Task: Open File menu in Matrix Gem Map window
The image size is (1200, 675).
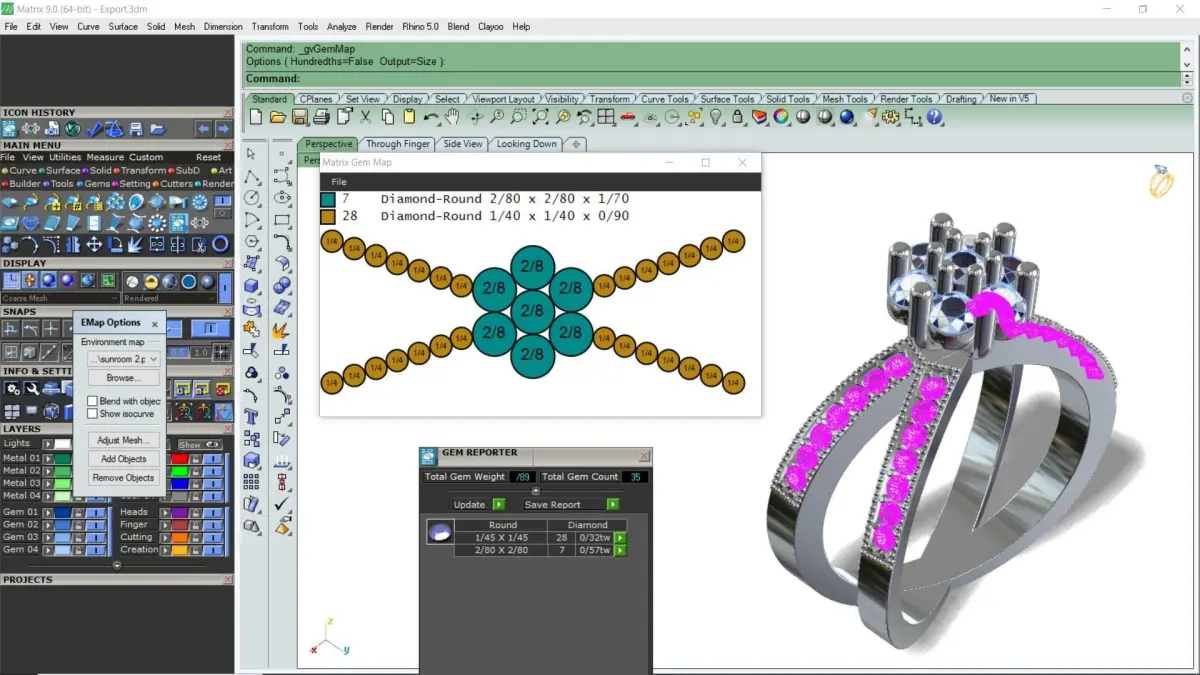Action: point(339,182)
